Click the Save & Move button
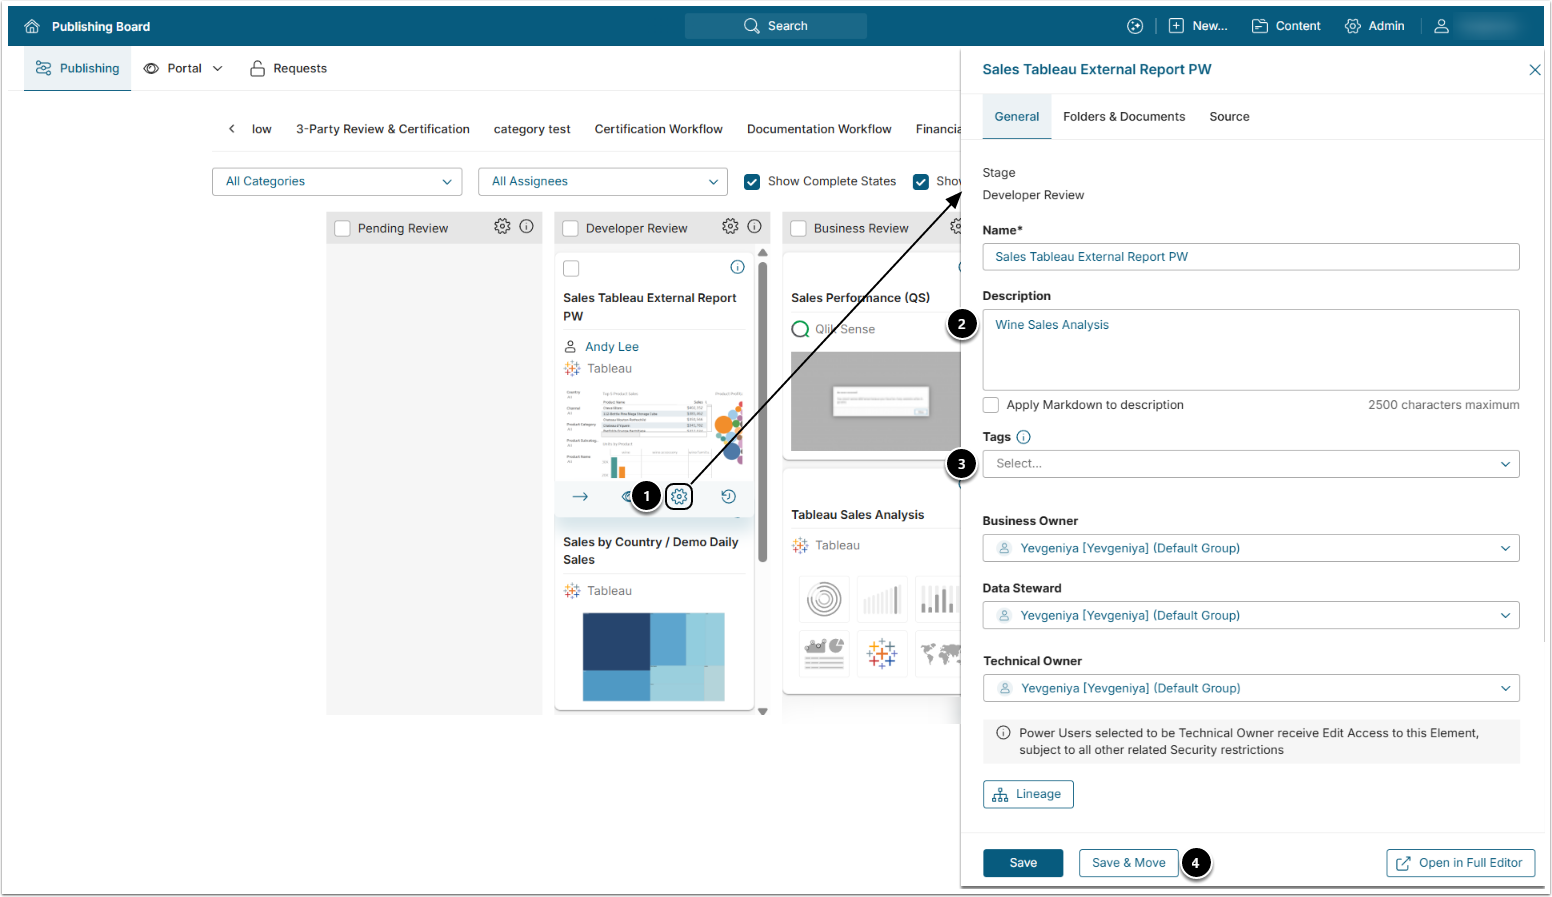Screen dimensions: 1552x897 pyautogui.click(x=1129, y=863)
